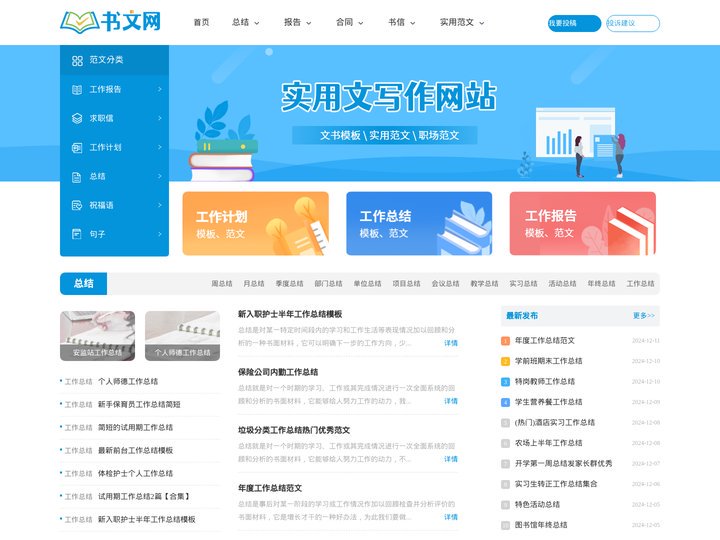
Task: Click the 工作报告 sidebar icon
Action: pyautogui.click(x=77, y=89)
